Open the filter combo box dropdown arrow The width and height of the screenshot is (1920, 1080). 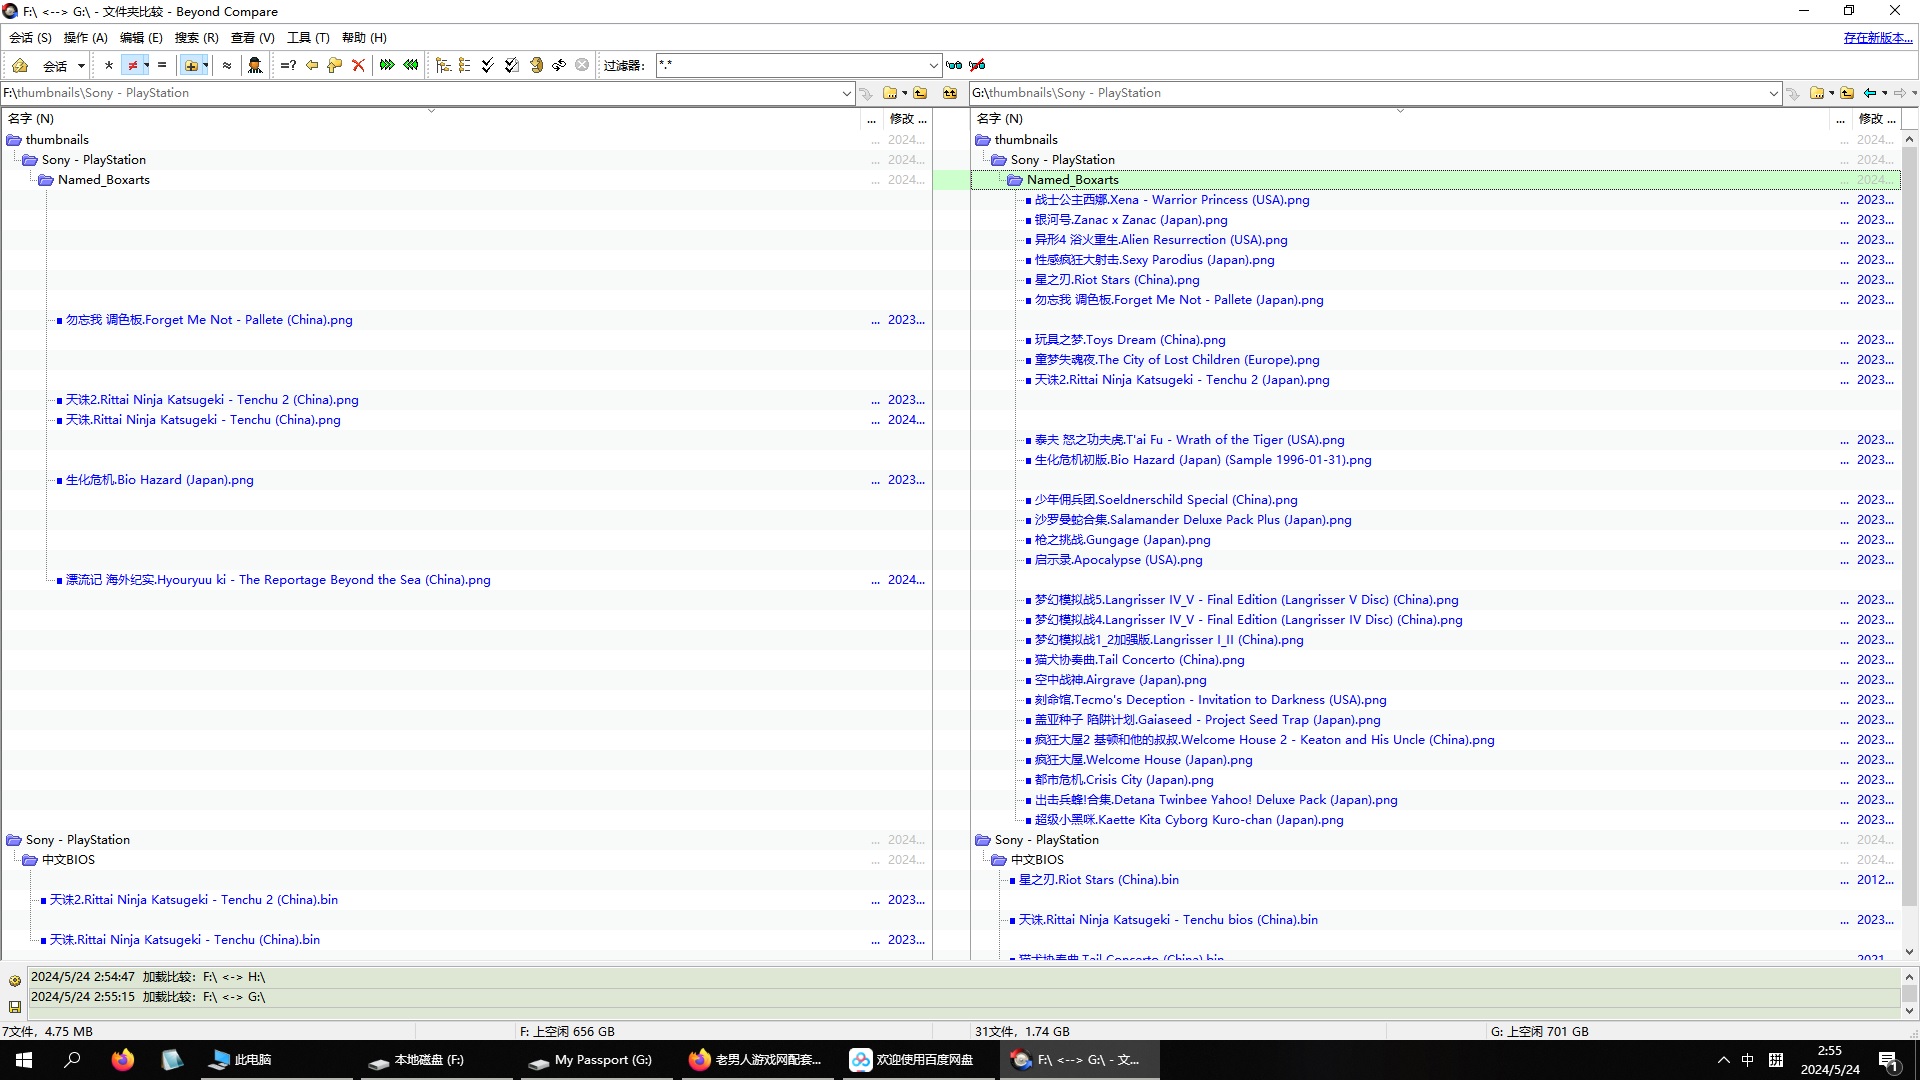point(934,65)
